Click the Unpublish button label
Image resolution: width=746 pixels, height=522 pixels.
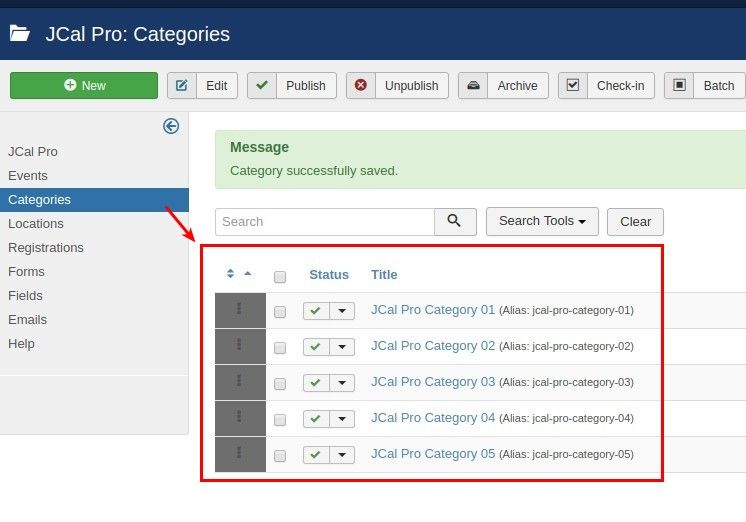(x=412, y=86)
